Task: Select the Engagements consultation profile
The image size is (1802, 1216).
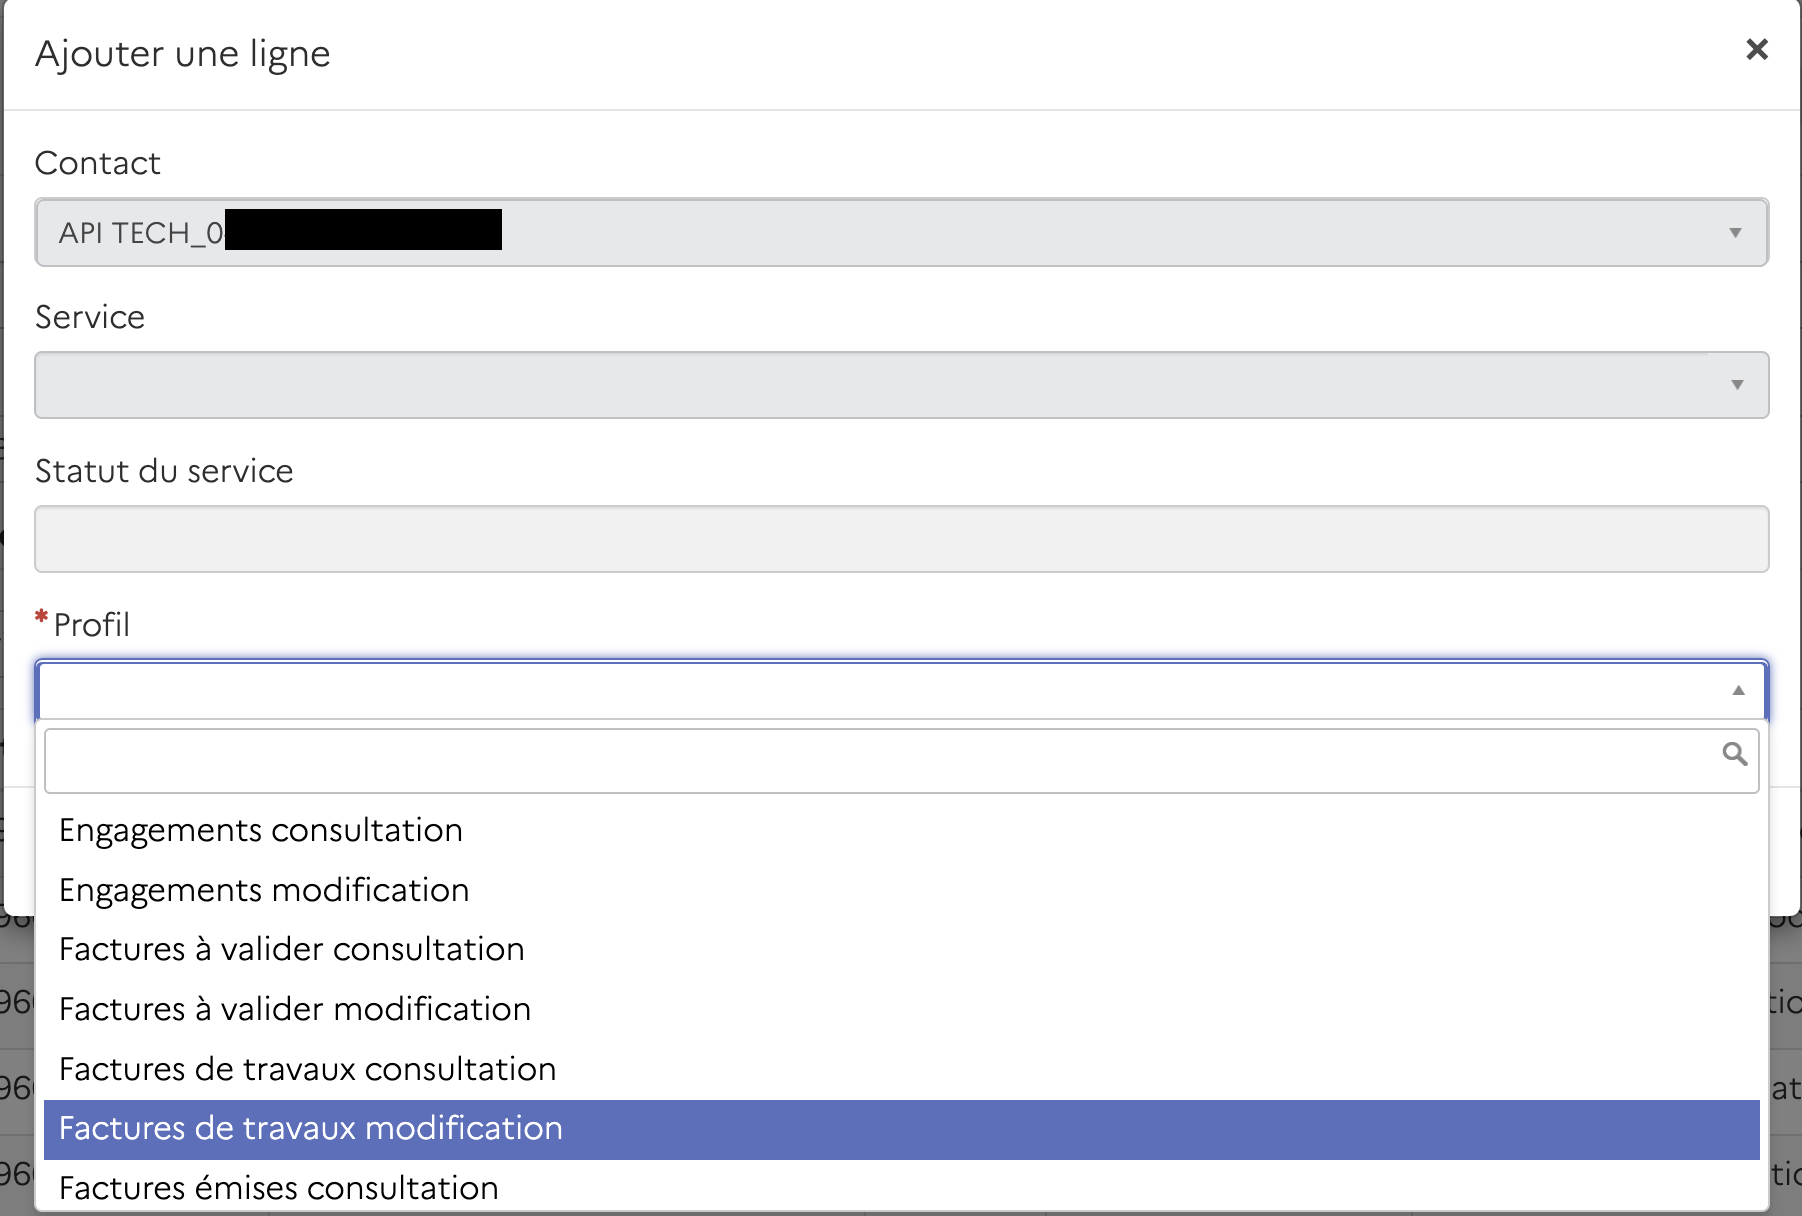Action: [261, 829]
